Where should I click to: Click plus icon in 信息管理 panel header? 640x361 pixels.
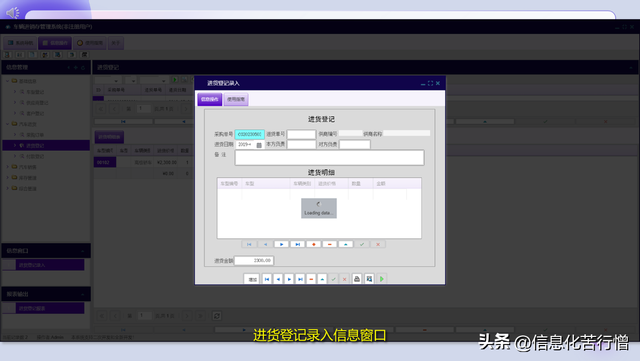[76, 67]
